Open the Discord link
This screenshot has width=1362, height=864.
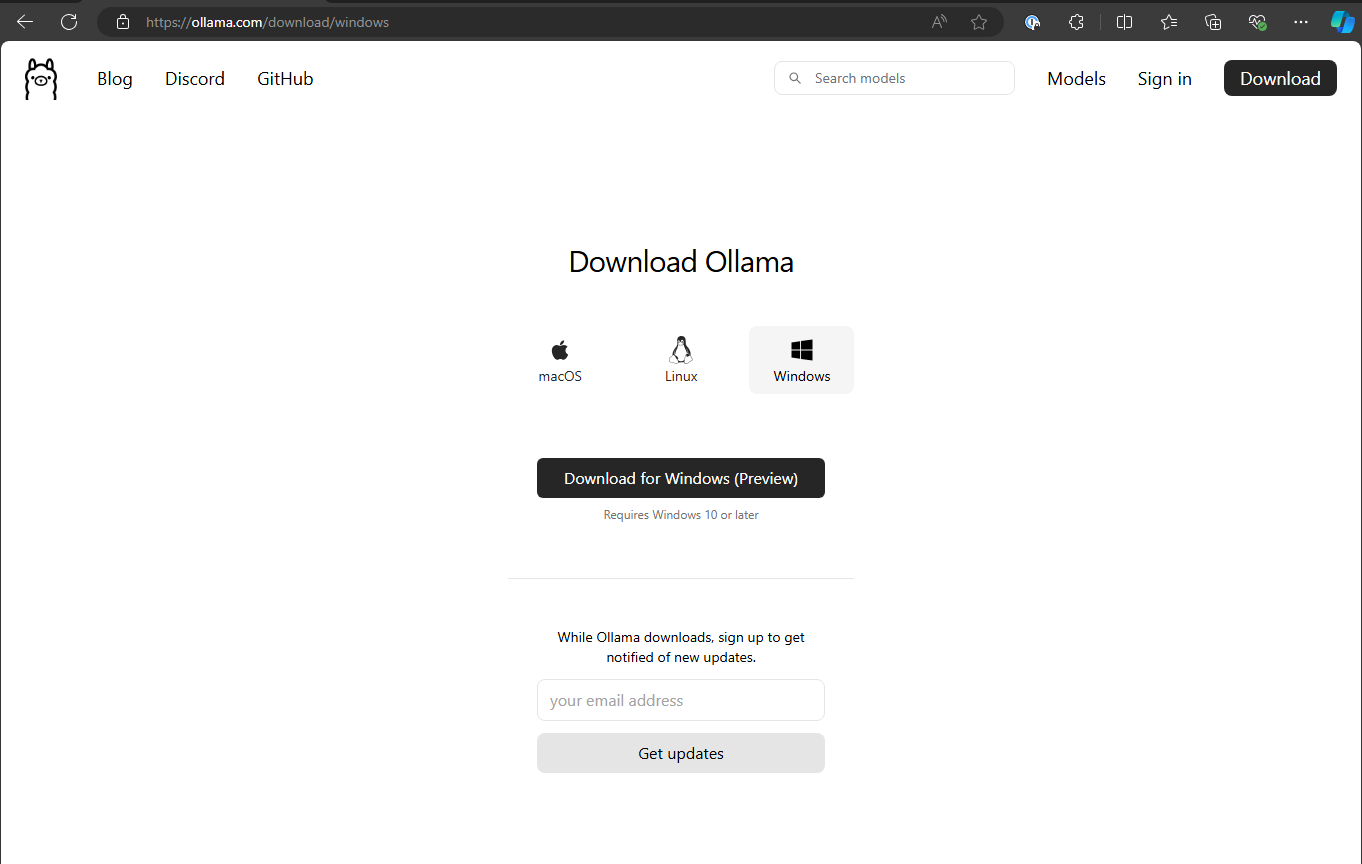coord(195,79)
